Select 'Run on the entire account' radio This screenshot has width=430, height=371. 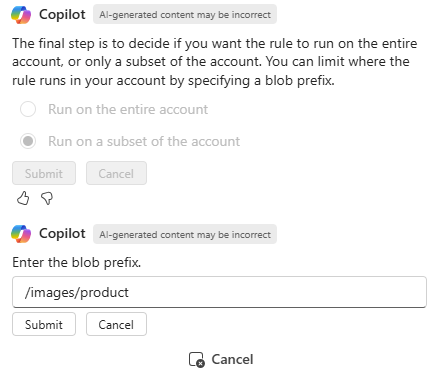[x=28, y=109]
